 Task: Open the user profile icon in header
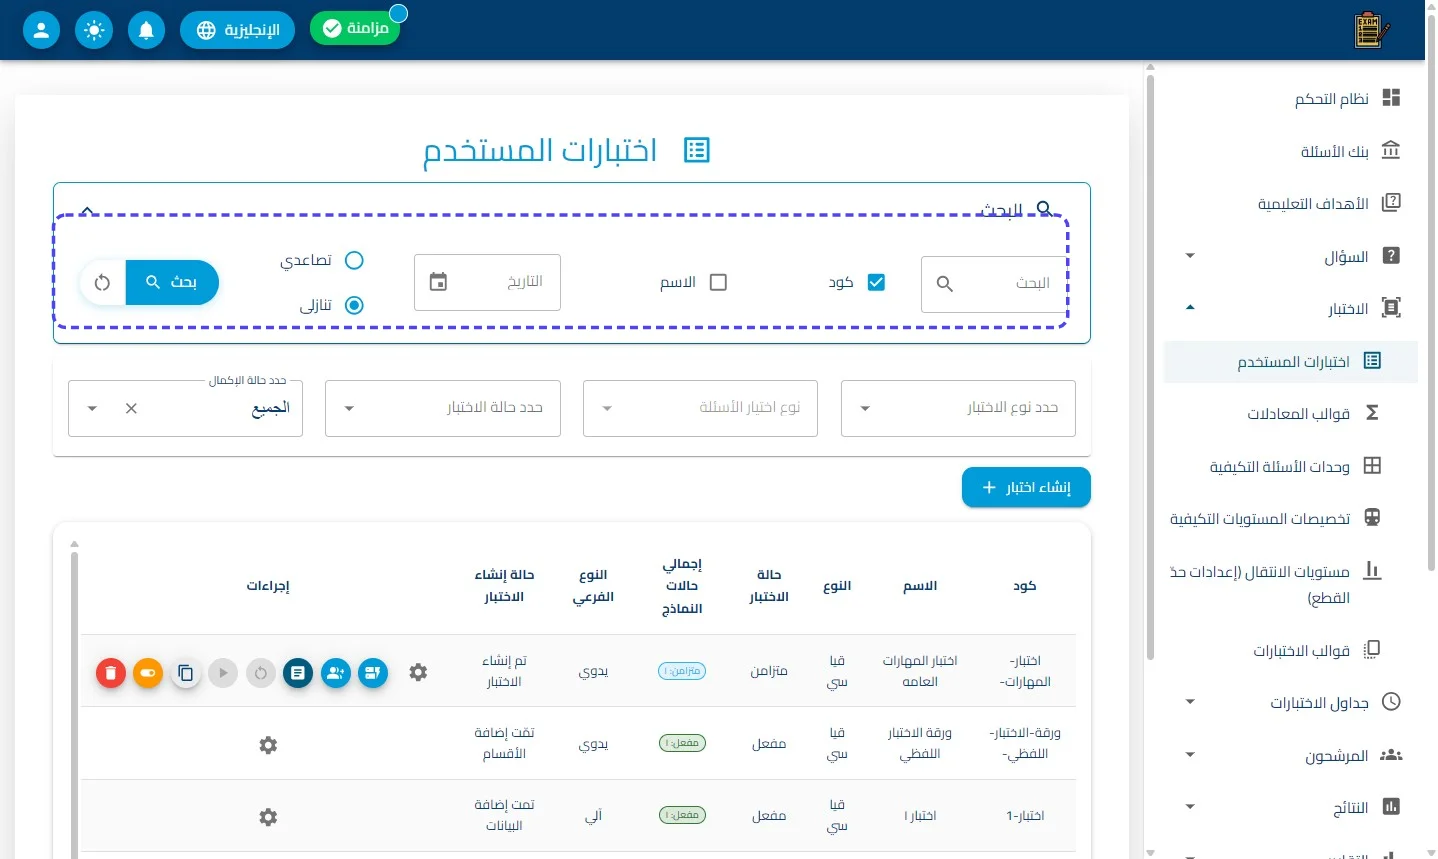tap(41, 30)
